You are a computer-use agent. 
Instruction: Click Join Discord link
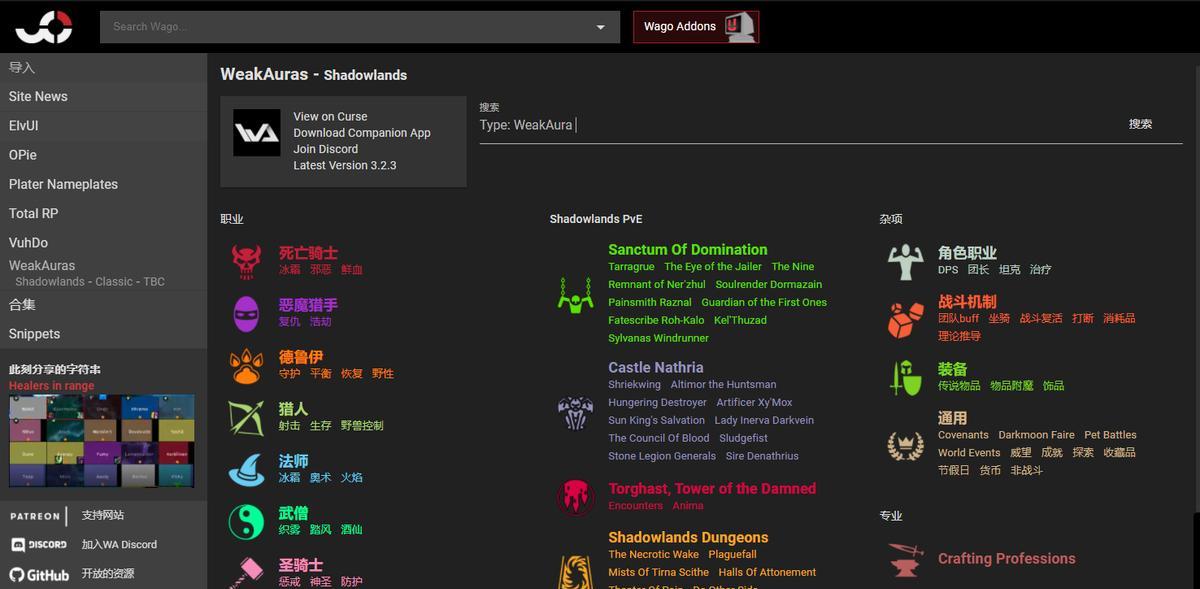click(x=325, y=149)
